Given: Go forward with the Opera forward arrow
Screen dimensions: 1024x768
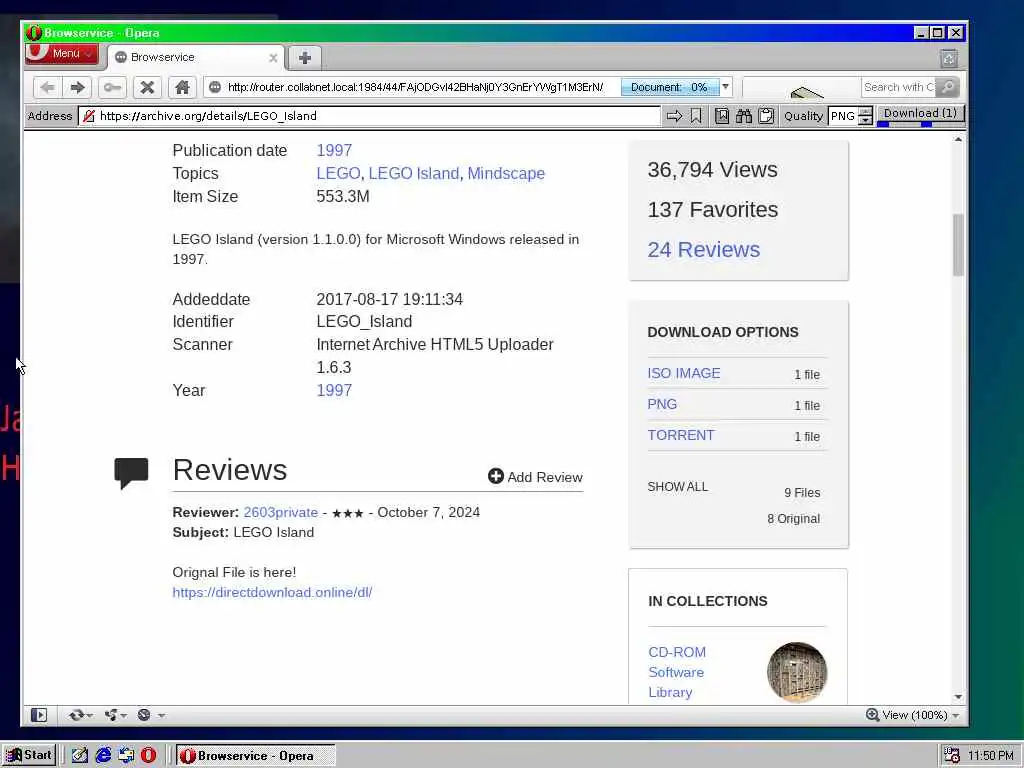Looking at the screenshot, I should tap(77, 88).
